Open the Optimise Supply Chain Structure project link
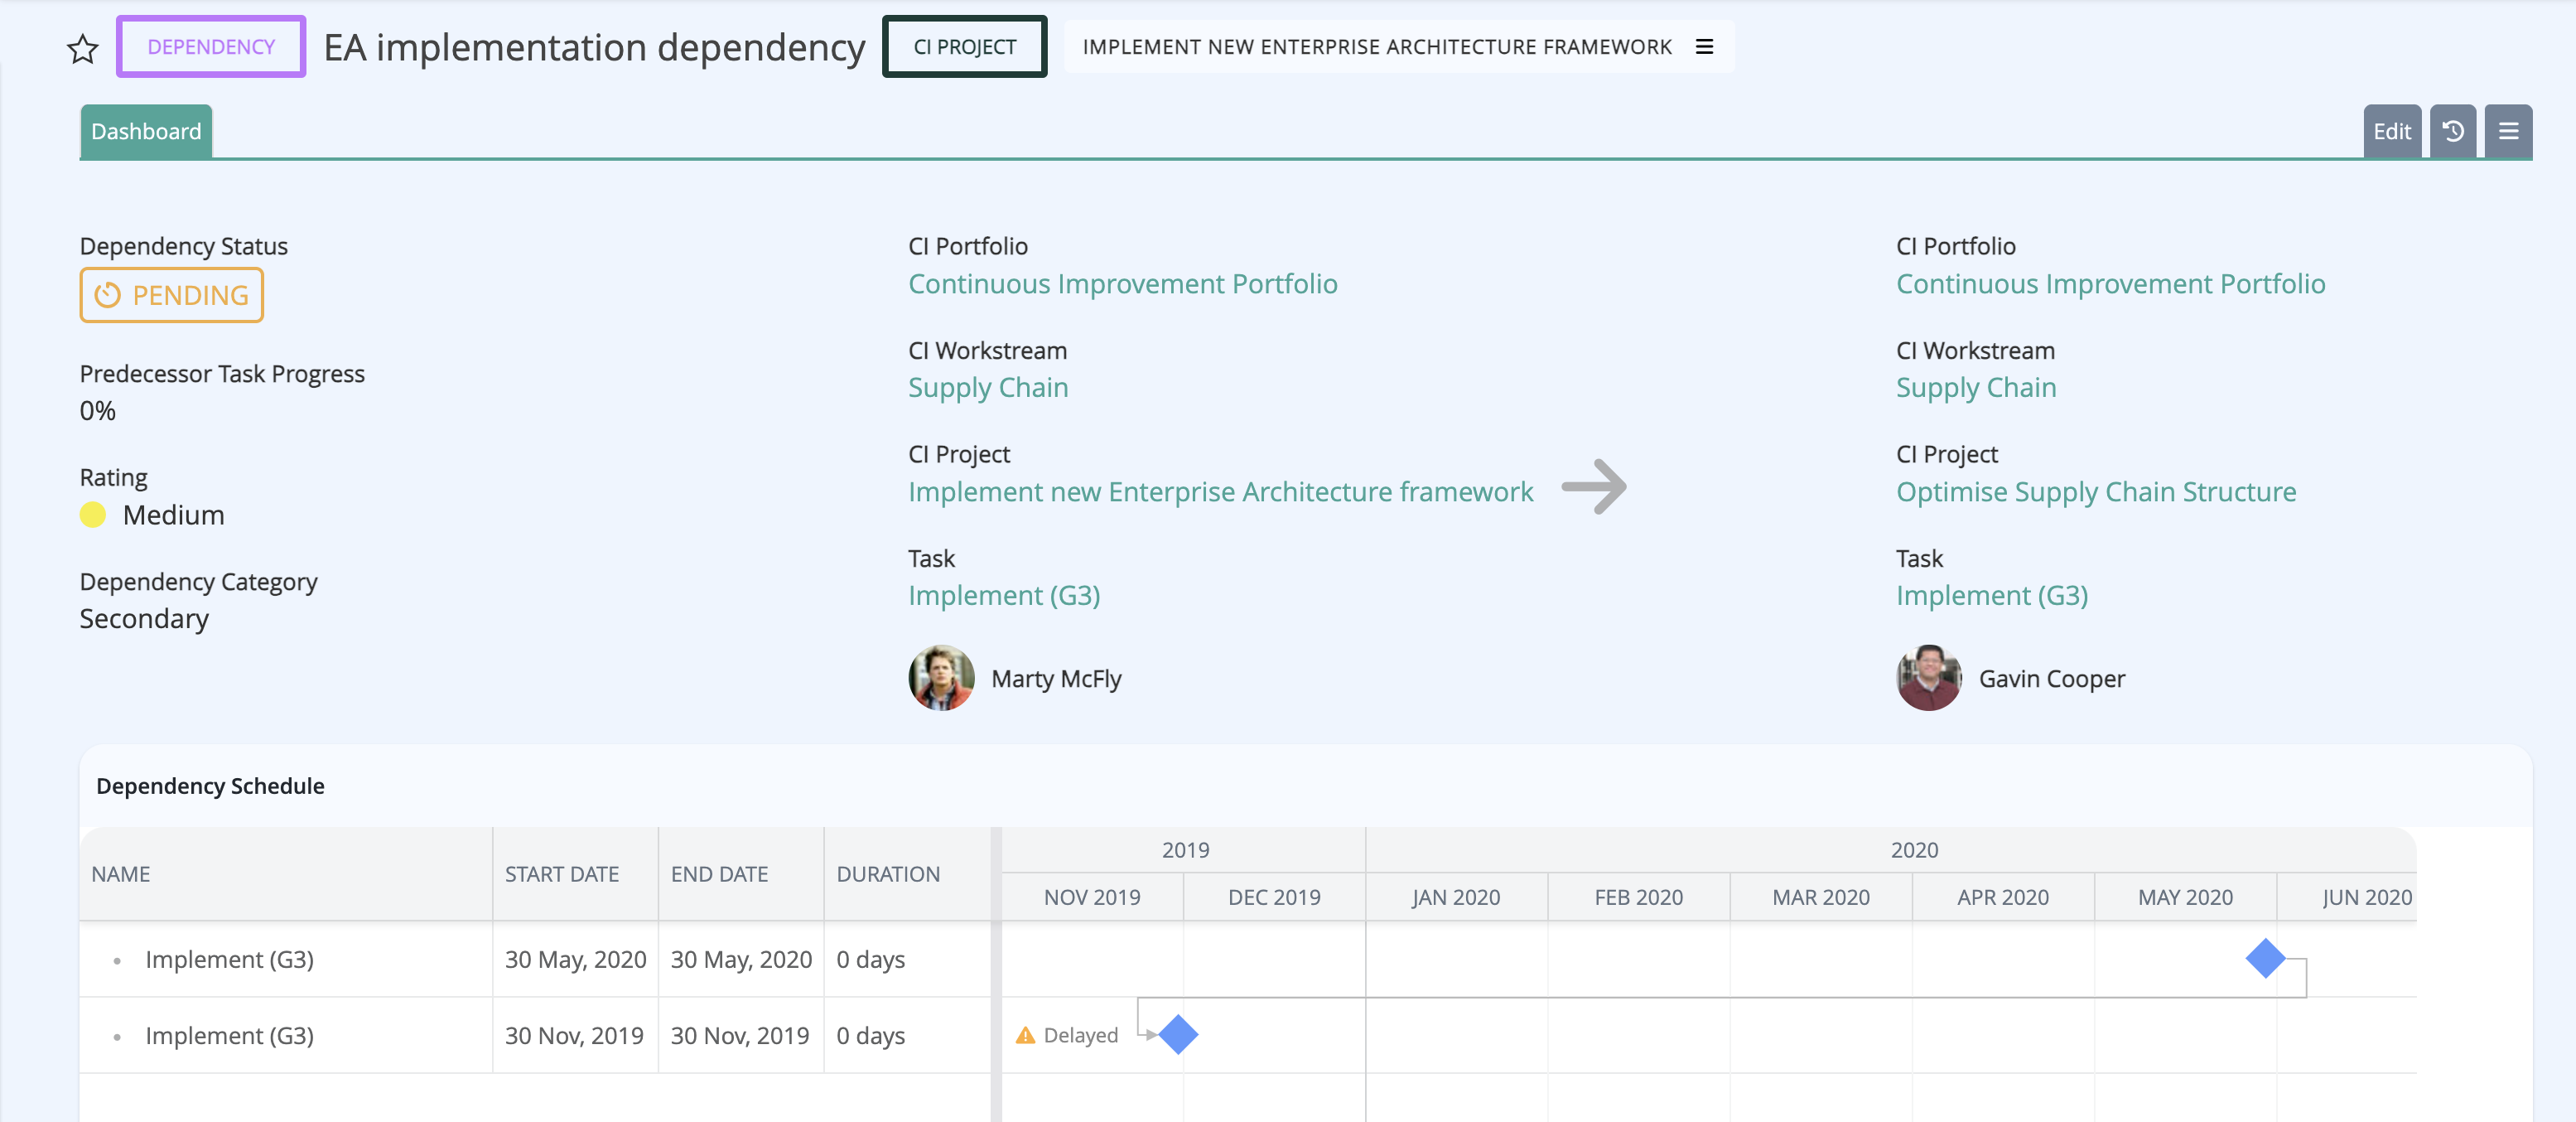 click(x=2096, y=491)
